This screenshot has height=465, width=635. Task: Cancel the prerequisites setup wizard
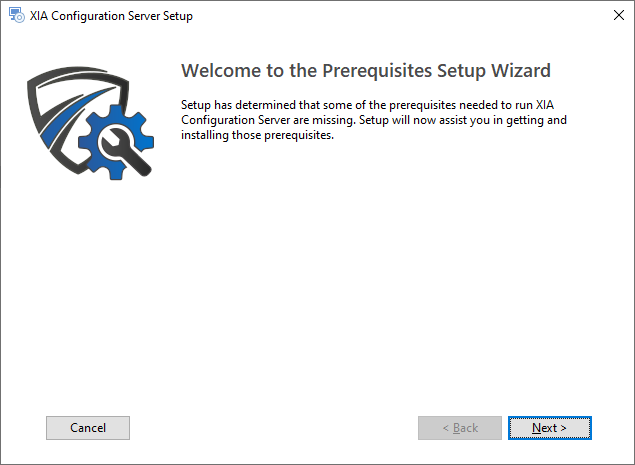click(88, 428)
